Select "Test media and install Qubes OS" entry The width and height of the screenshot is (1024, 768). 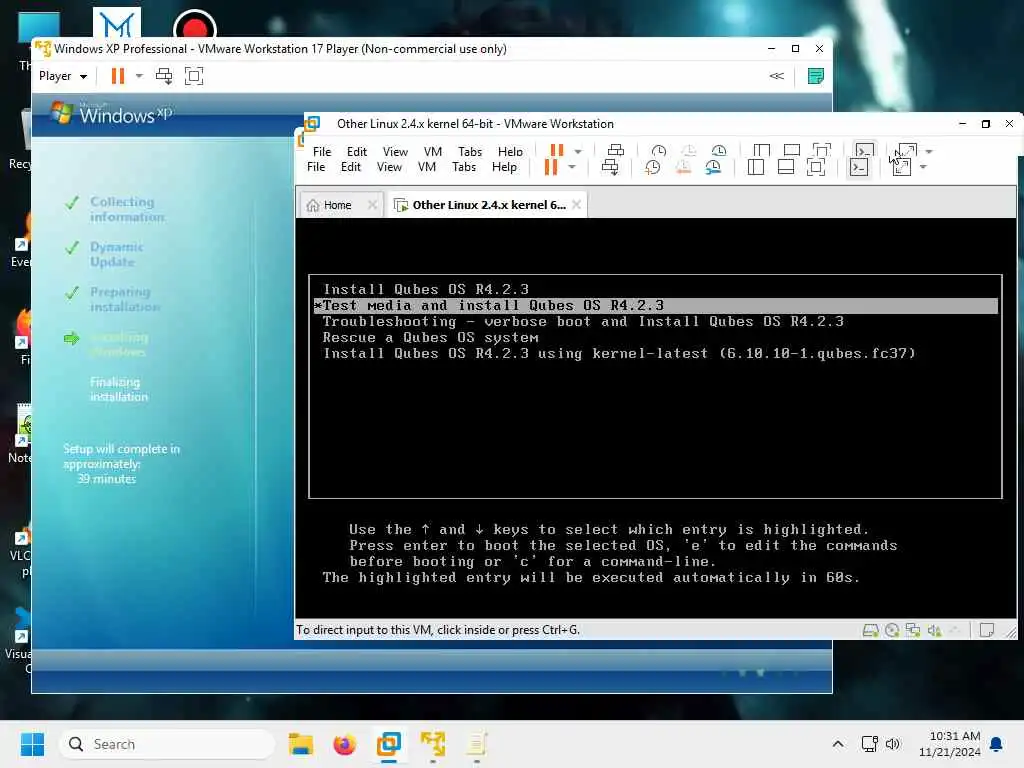(x=656, y=306)
